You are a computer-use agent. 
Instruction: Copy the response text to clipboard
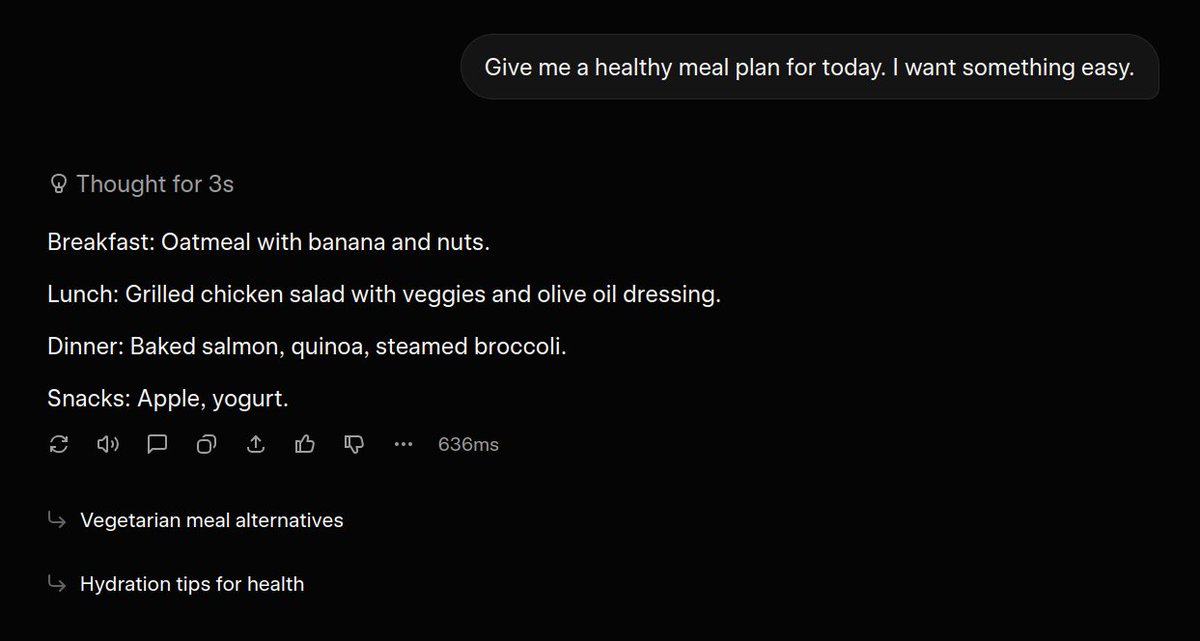[x=206, y=444]
